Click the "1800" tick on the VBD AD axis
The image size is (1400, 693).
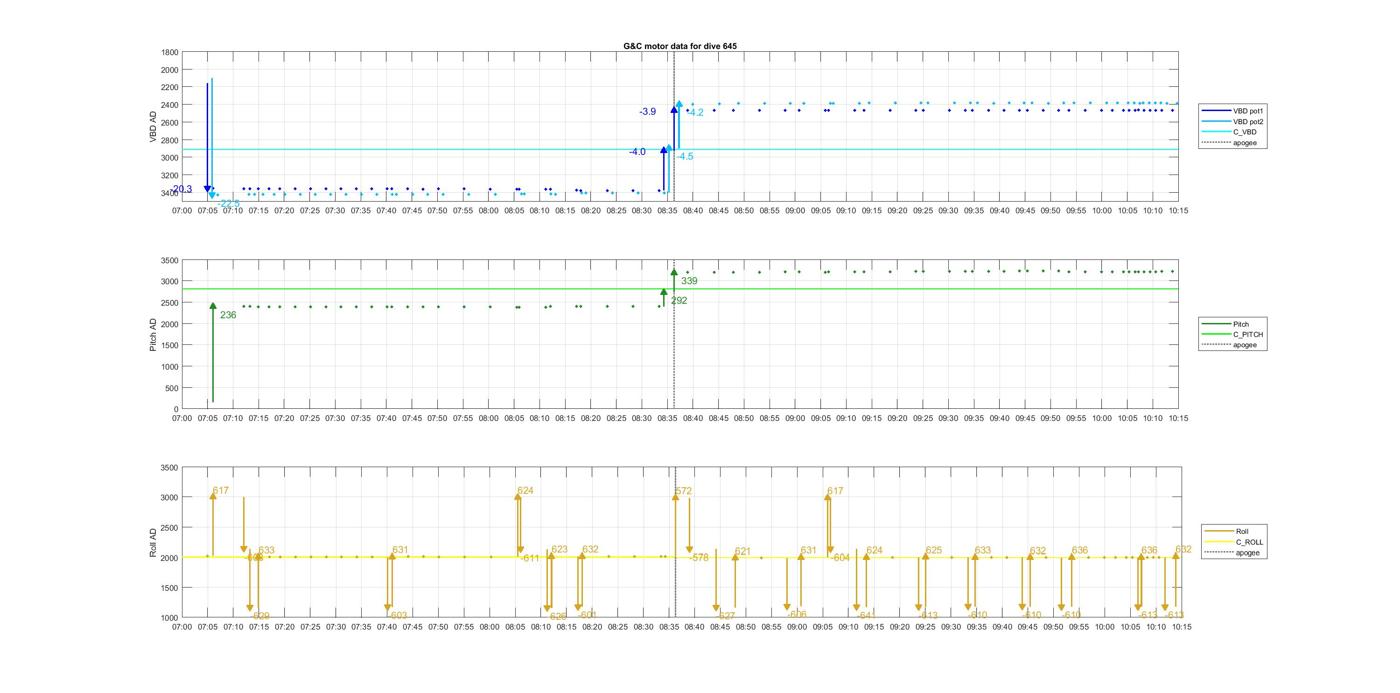tap(170, 52)
